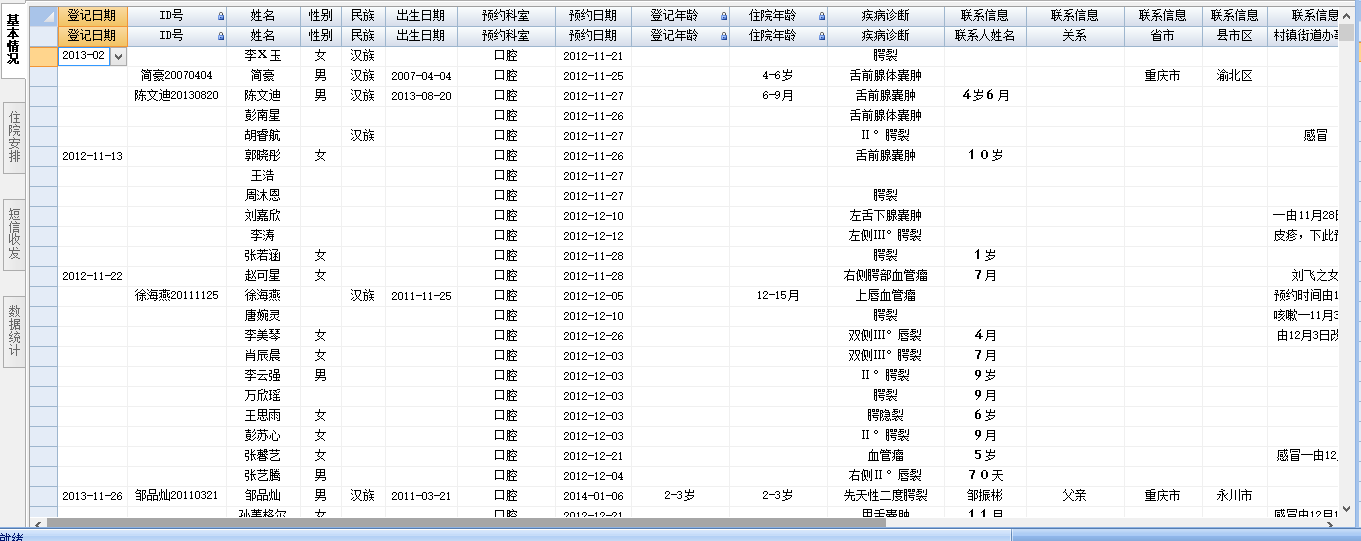Screen dimensions: 1361x541
Task: Select the patient name cell 邹品灿
Action: (263, 496)
